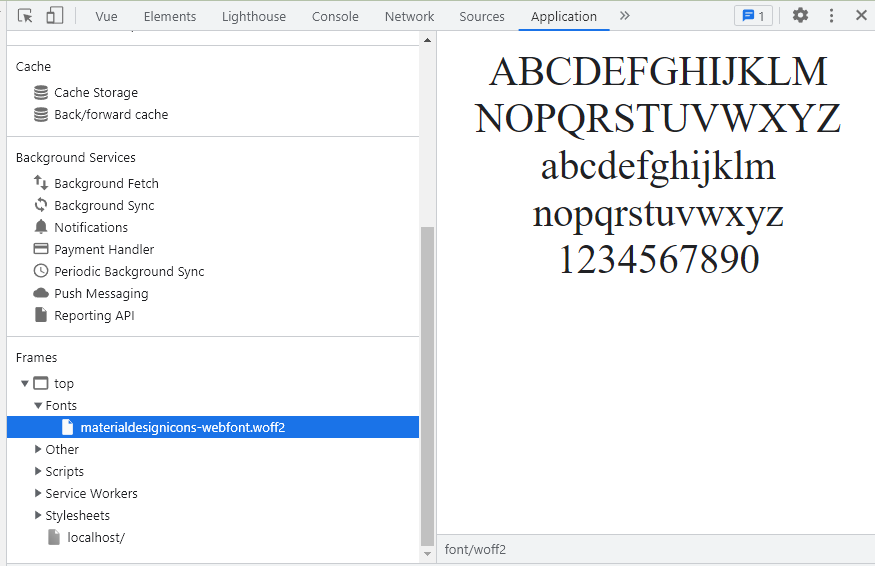Switch to the Console tab

point(335,17)
